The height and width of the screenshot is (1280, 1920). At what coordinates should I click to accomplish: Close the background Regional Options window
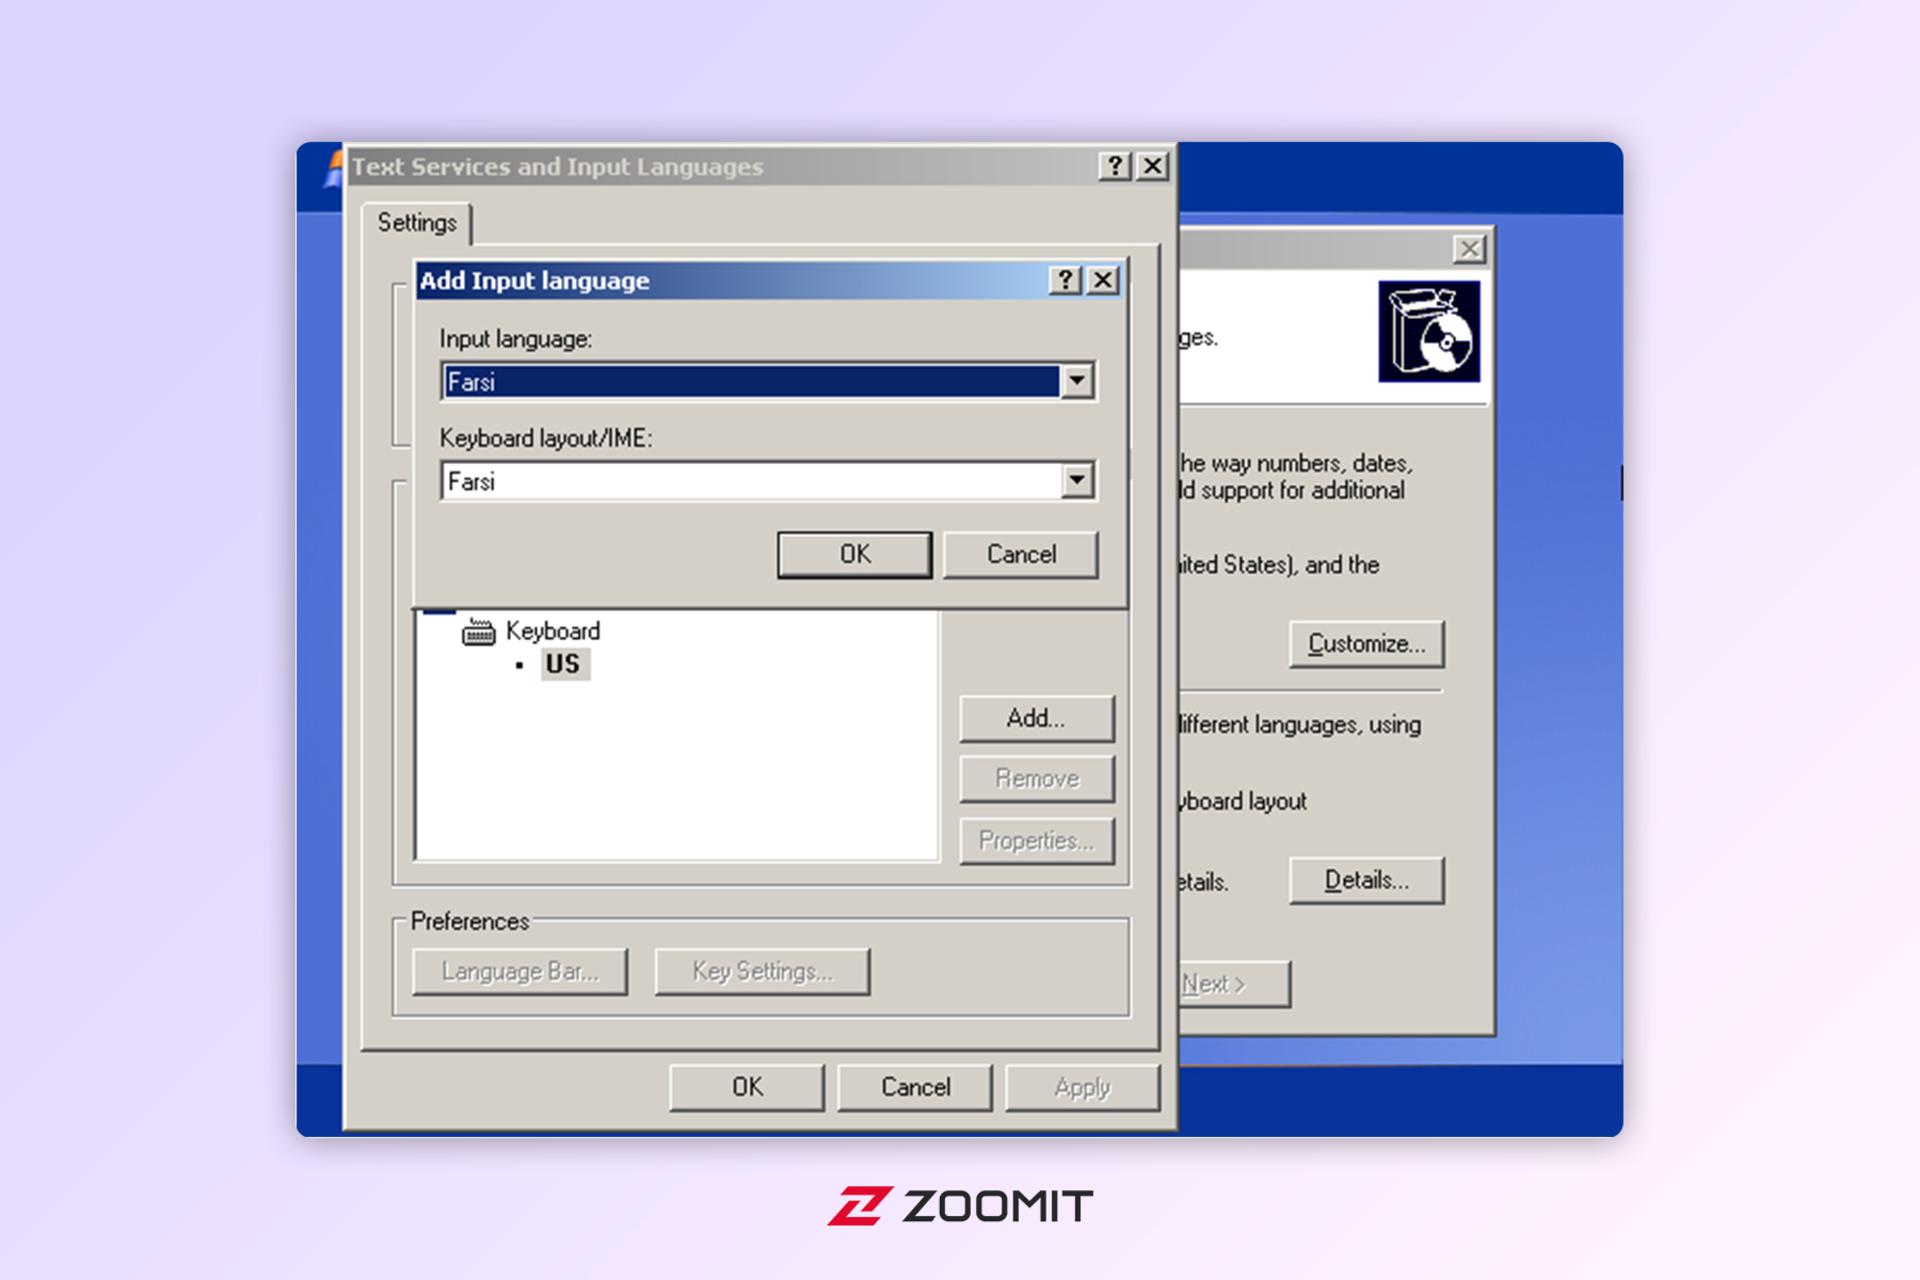coord(1469,249)
